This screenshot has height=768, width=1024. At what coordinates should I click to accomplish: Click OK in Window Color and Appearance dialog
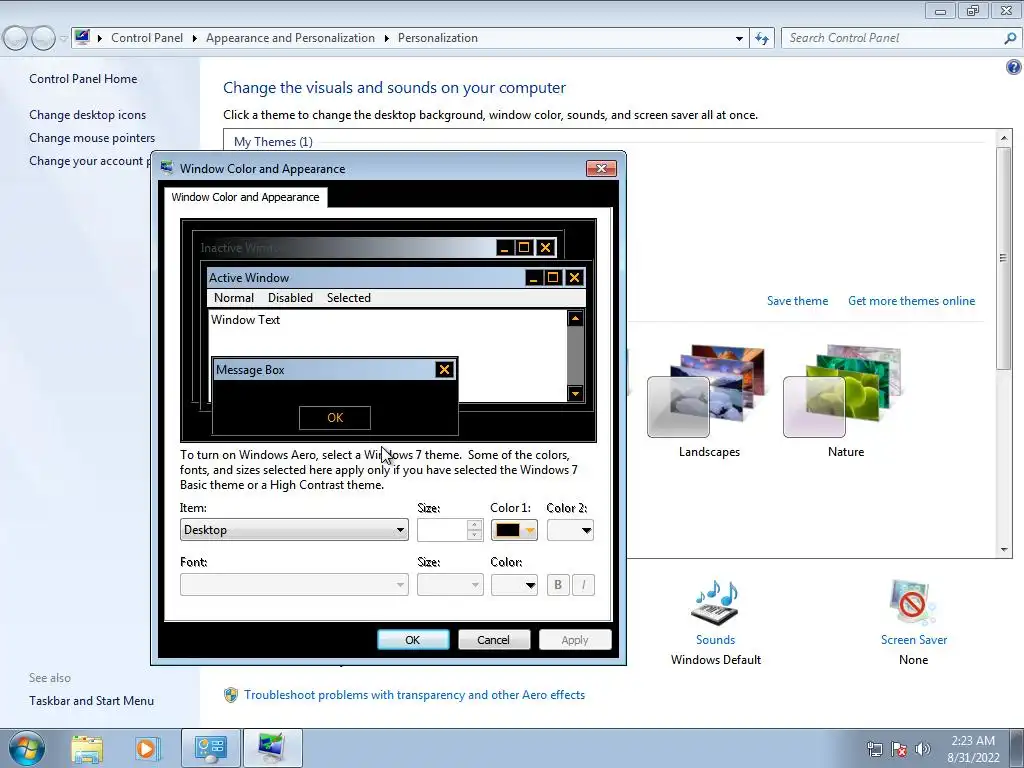(413, 640)
